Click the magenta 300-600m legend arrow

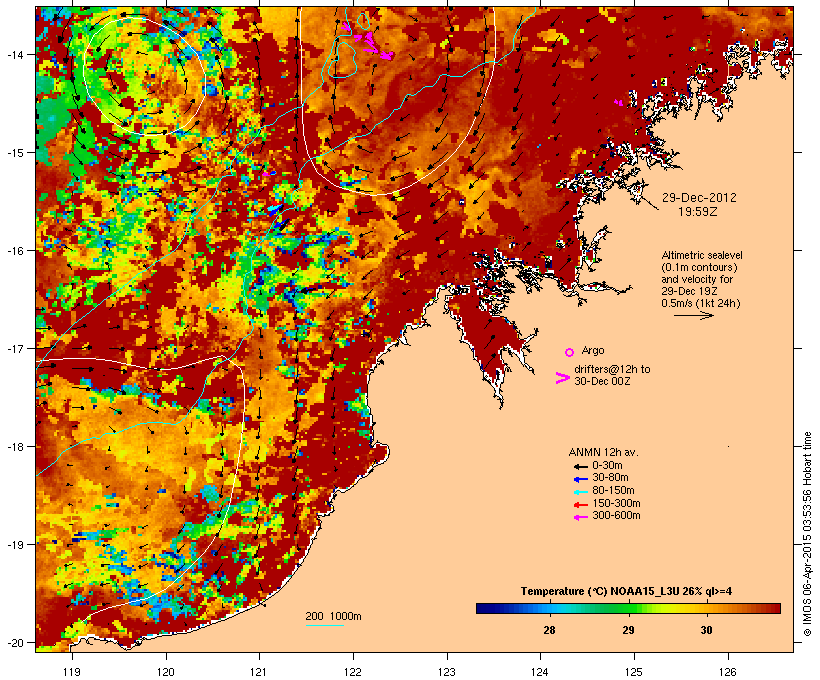[581, 517]
